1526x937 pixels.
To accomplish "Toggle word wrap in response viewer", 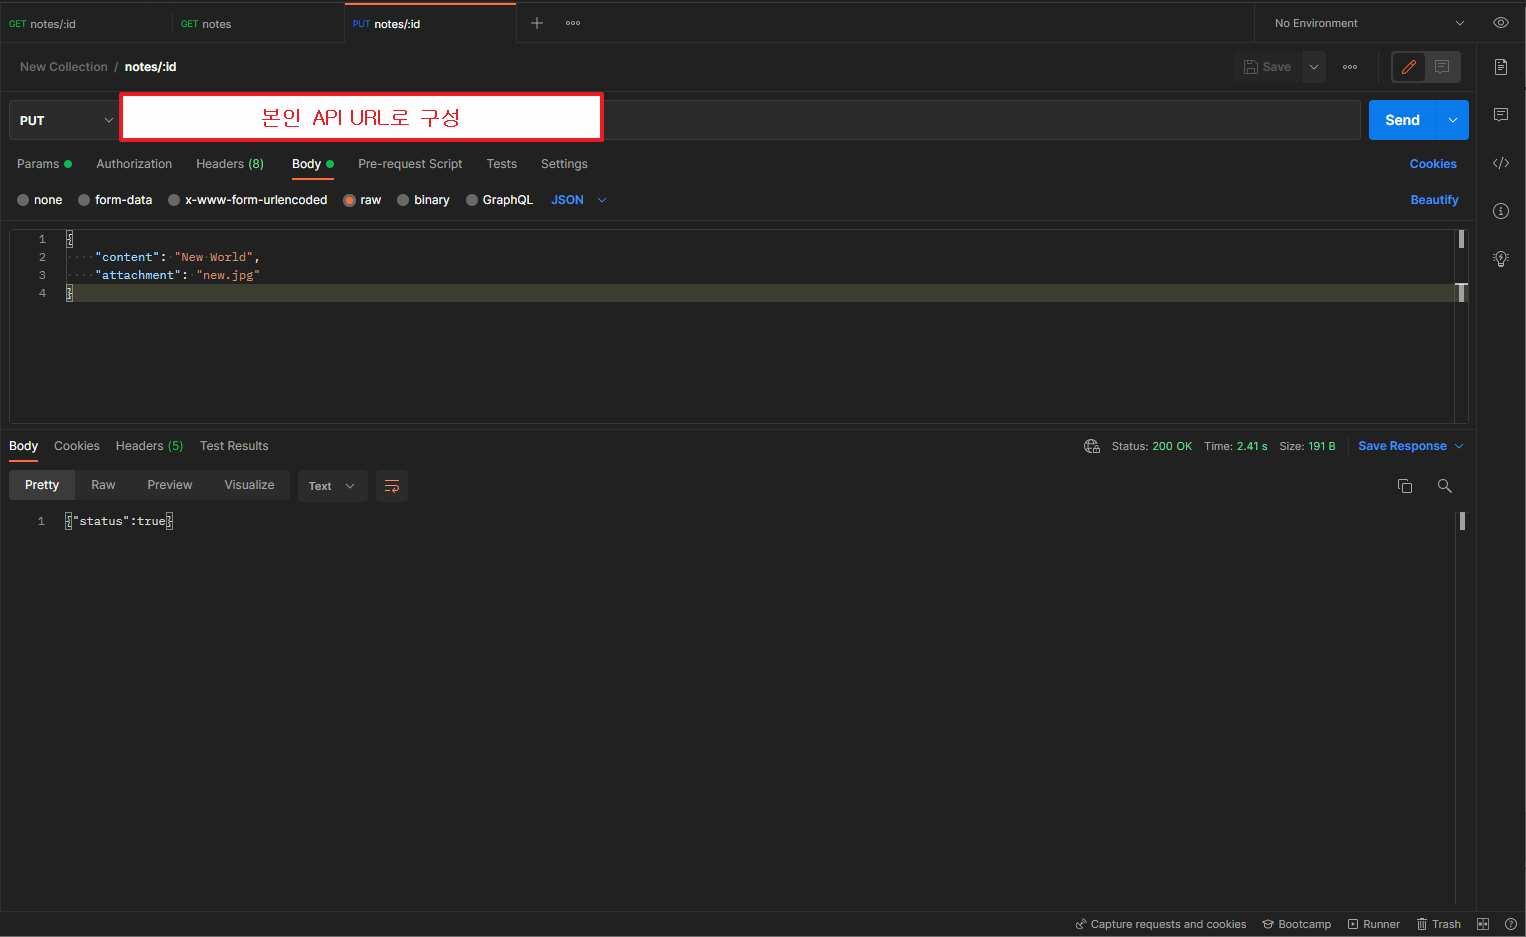I will click(x=392, y=486).
